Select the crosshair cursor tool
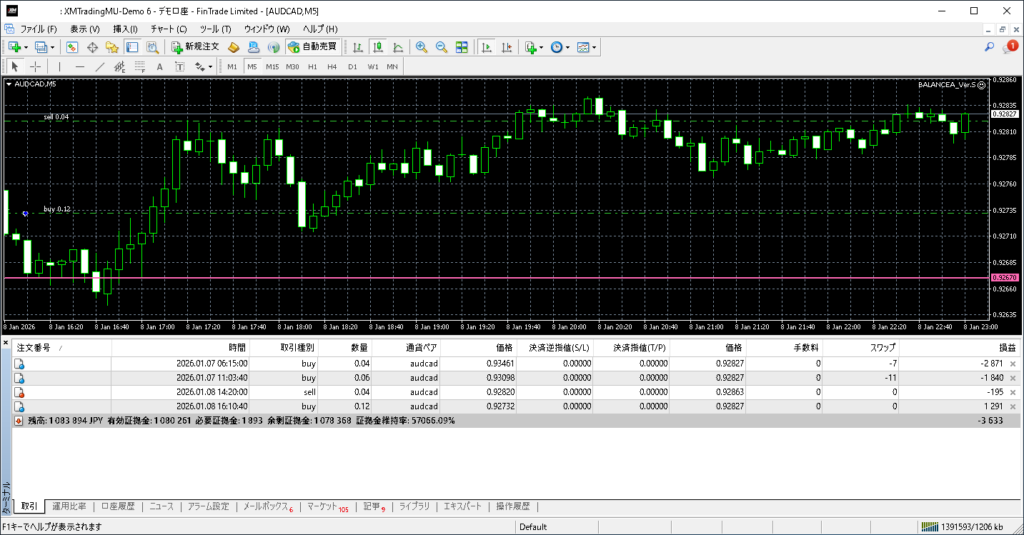Viewport: 1024px width, 535px height. [36, 67]
